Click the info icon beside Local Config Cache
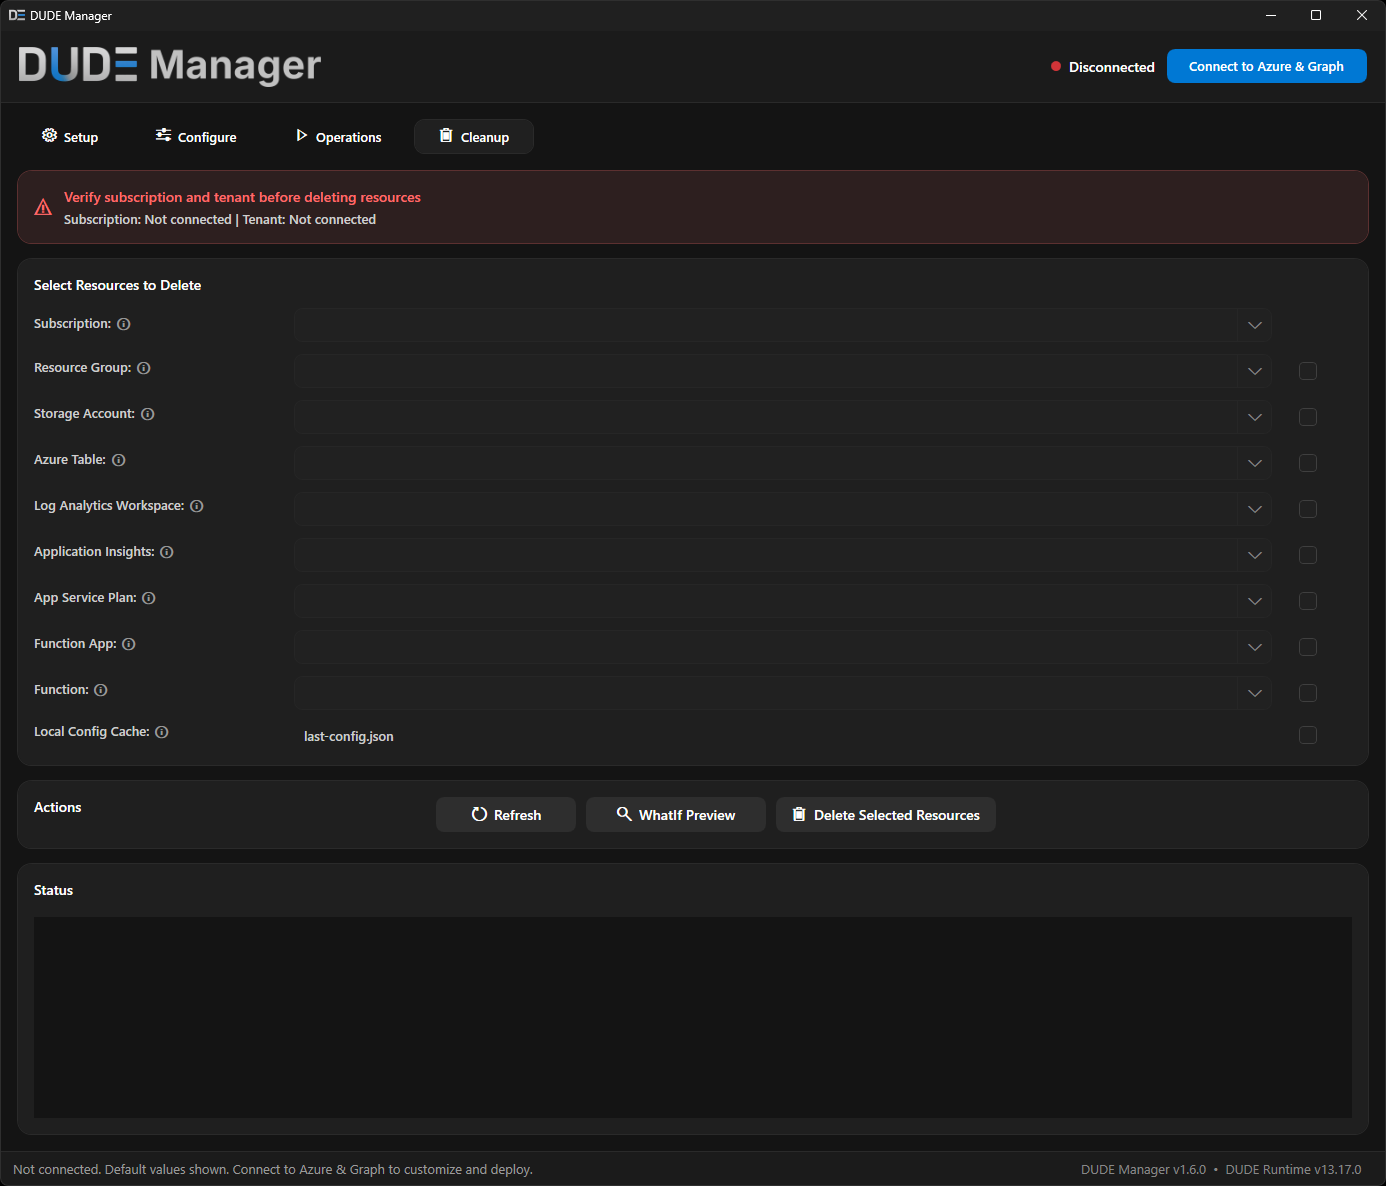Screen dimensions: 1386x1186 point(162,731)
